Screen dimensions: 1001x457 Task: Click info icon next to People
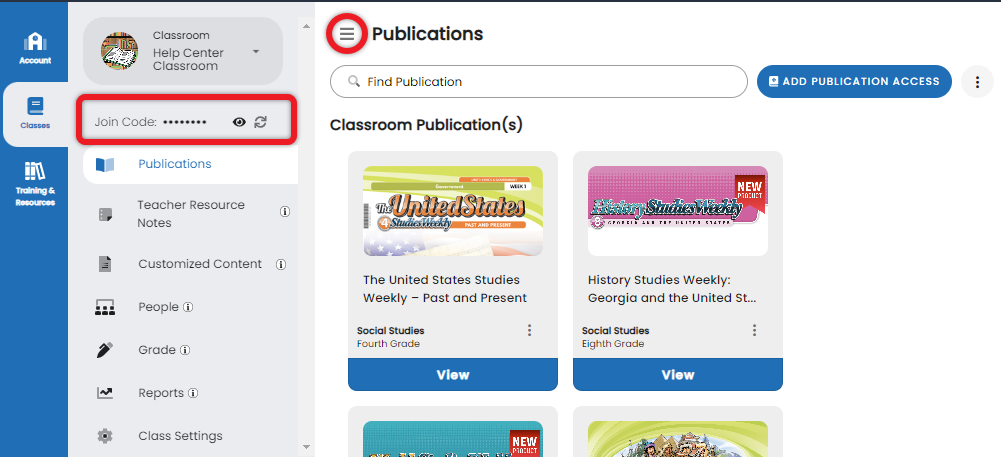click(188, 307)
